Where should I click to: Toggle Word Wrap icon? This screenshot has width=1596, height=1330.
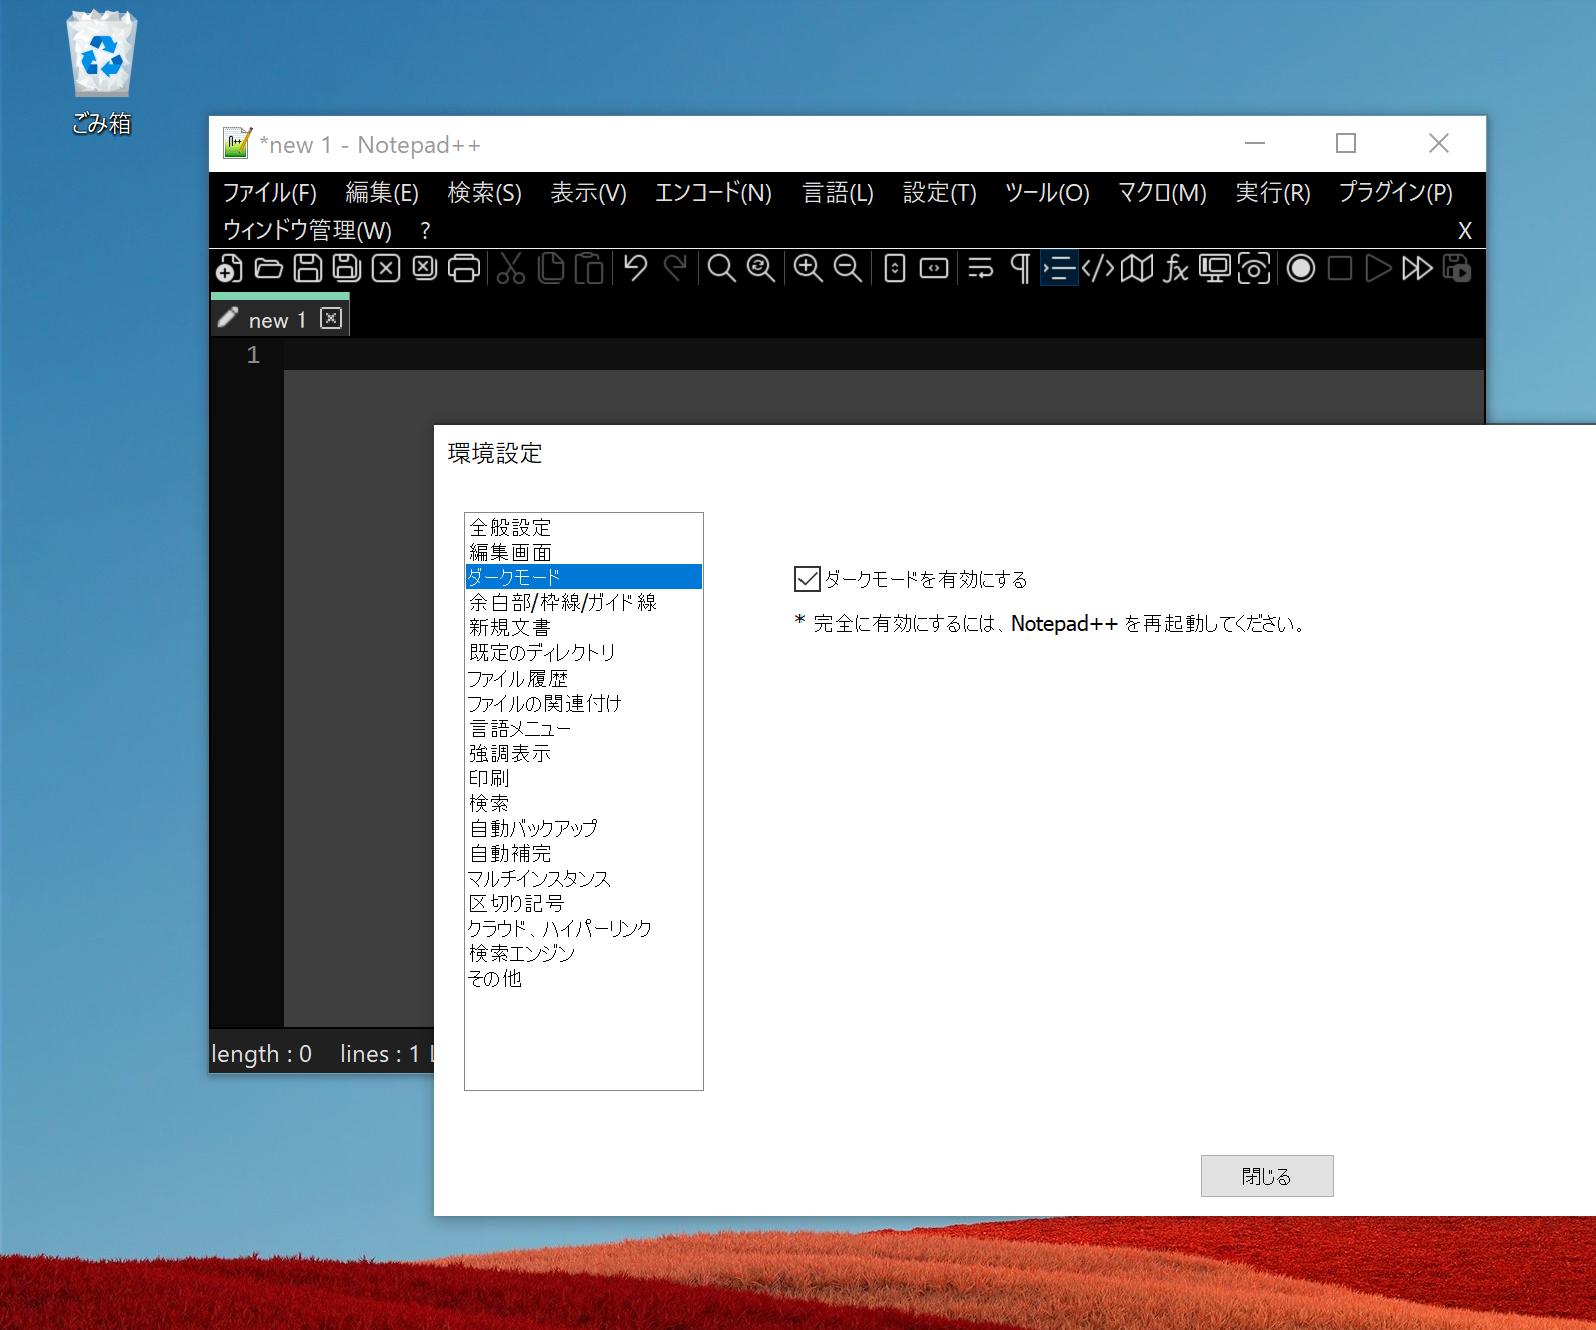(981, 268)
